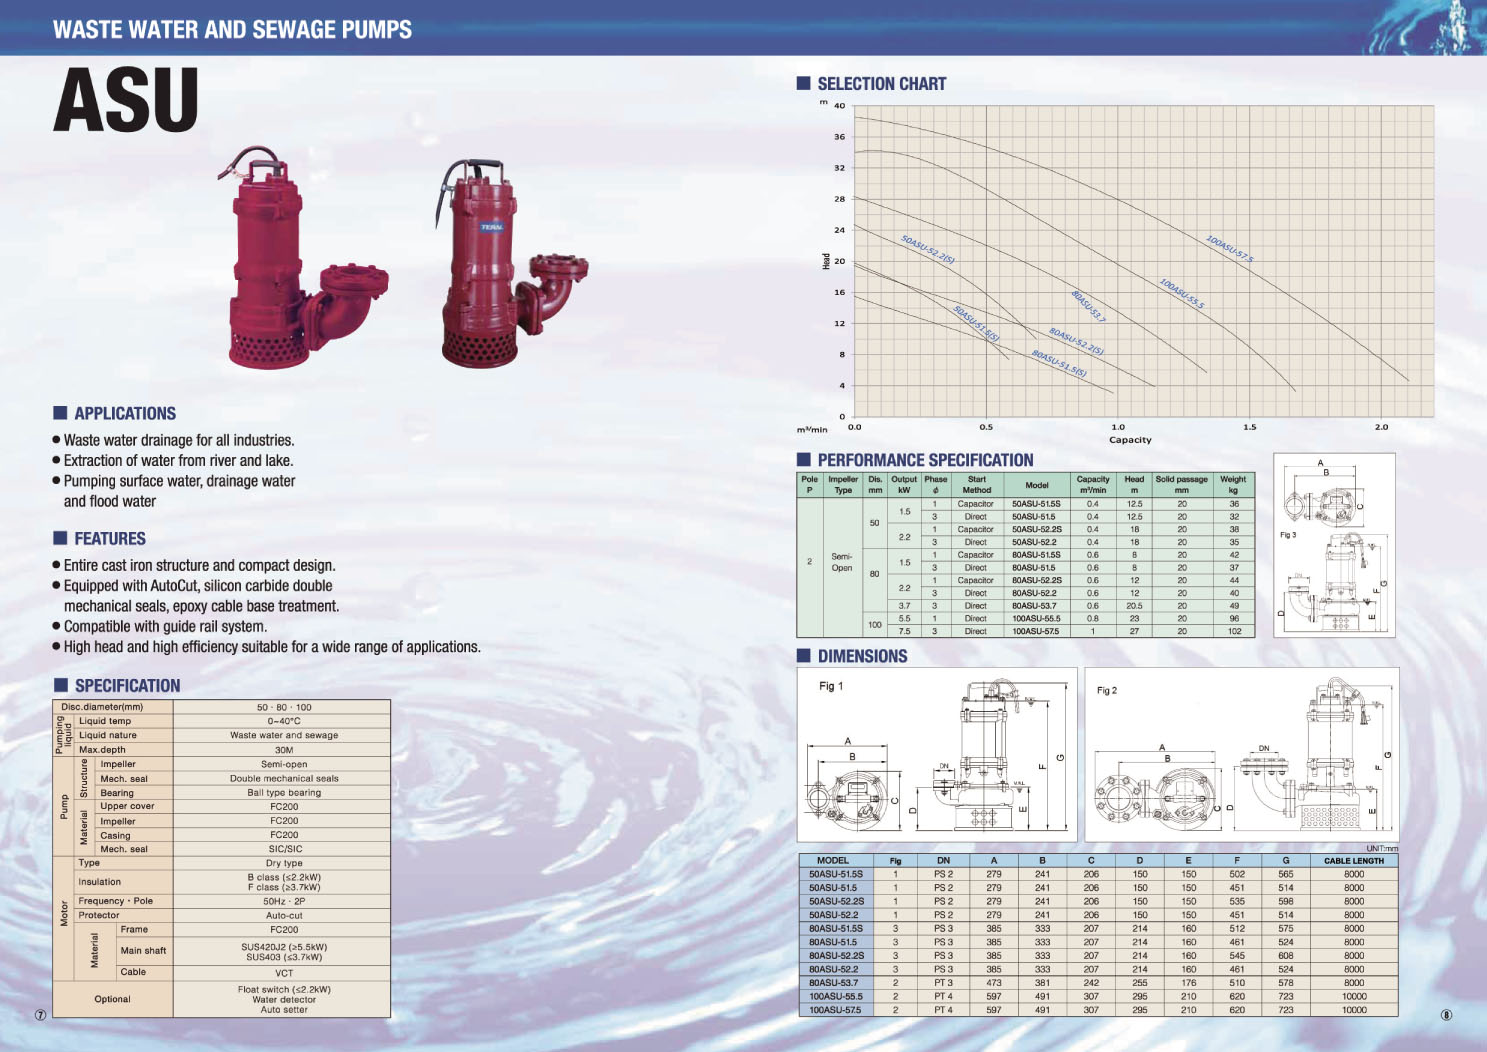This screenshot has height=1052, width=1487.
Task: Click the page number 8 circle
Action: pyautogui.click(x=1446, y=1015)
